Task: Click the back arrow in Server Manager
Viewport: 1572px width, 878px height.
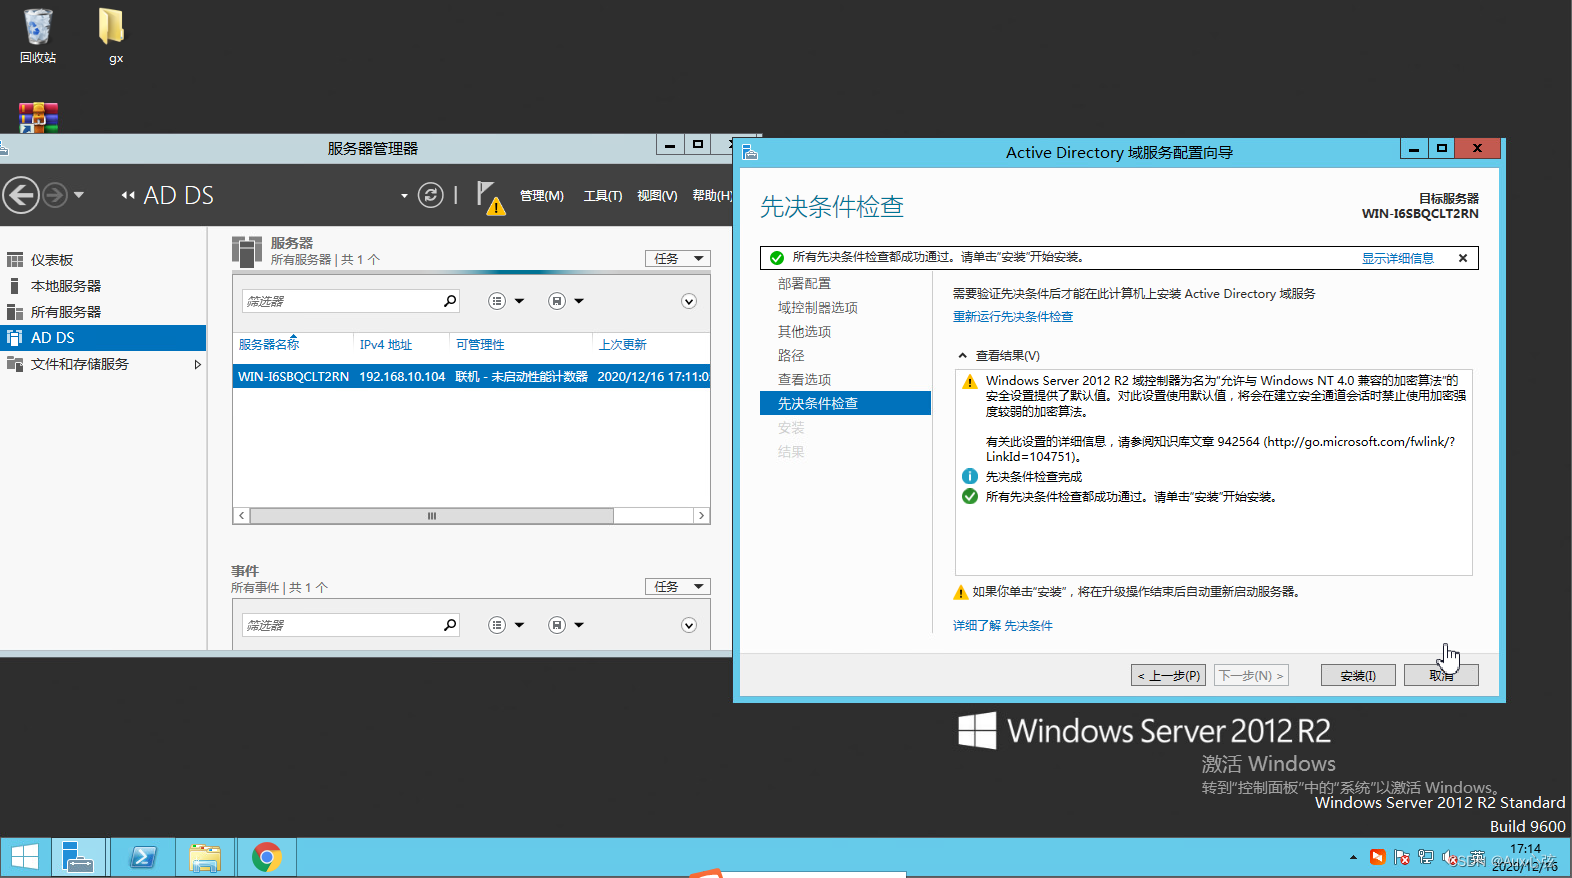Action: (21, 195)
